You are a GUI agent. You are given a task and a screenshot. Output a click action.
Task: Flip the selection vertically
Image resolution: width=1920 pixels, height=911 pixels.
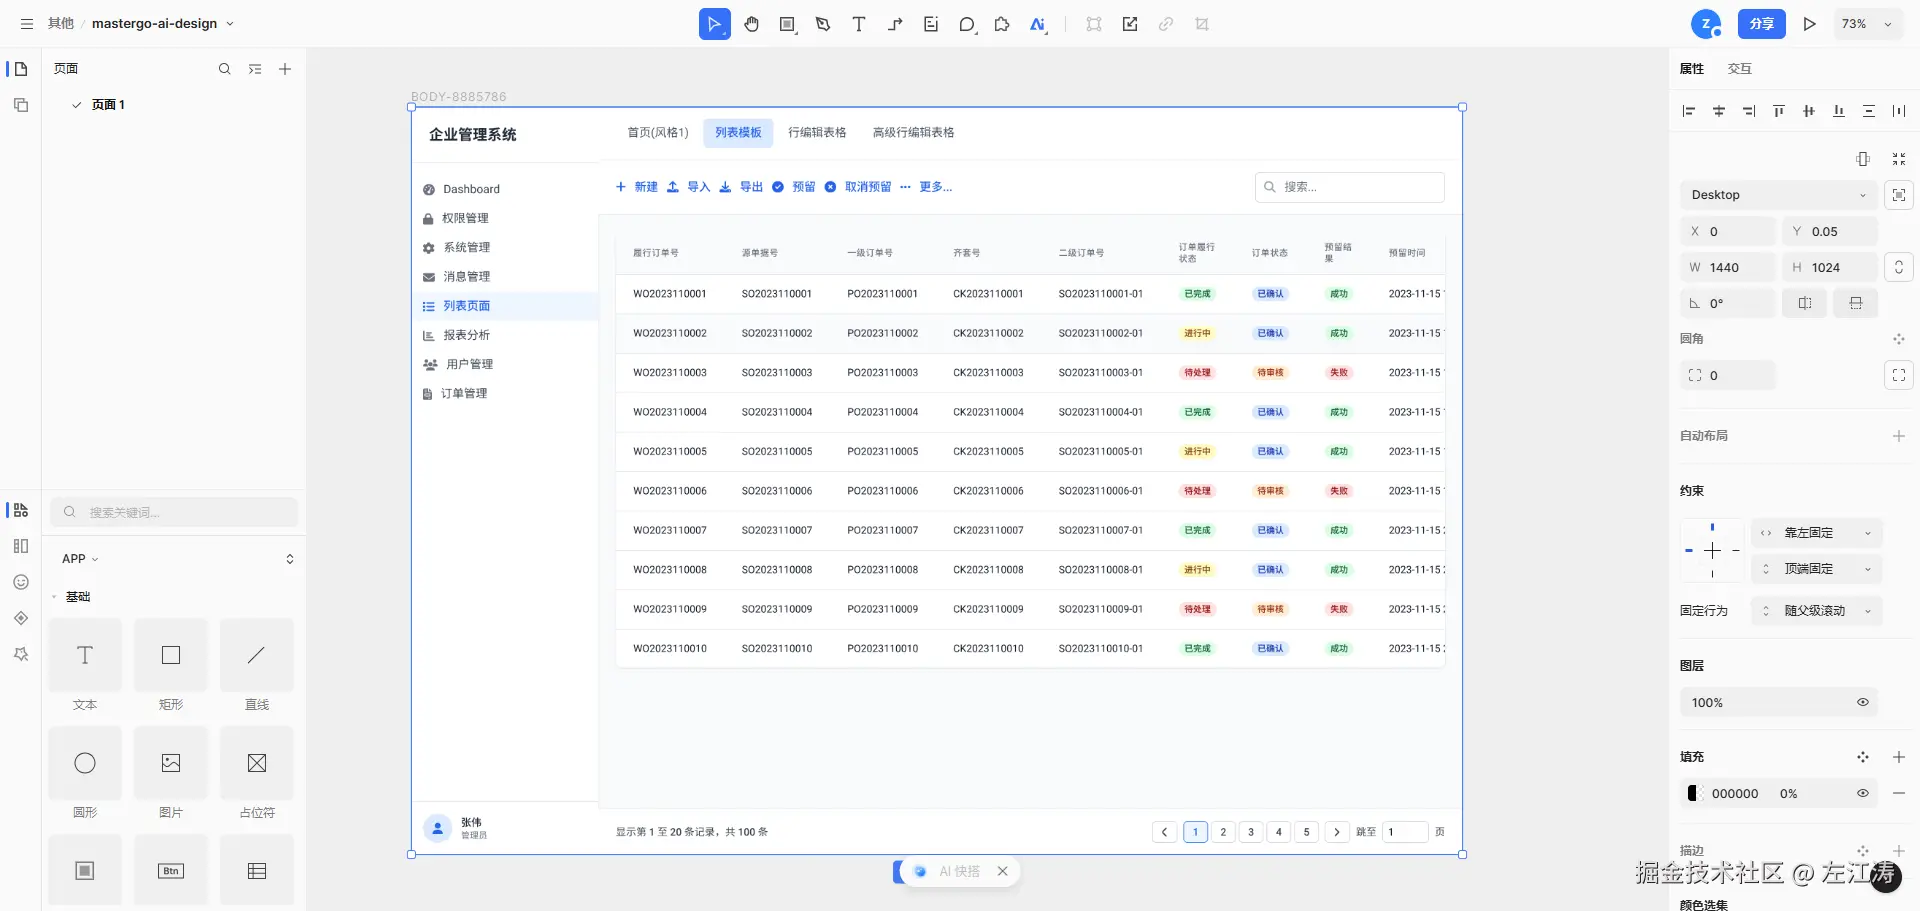[x=1856, y=303]
